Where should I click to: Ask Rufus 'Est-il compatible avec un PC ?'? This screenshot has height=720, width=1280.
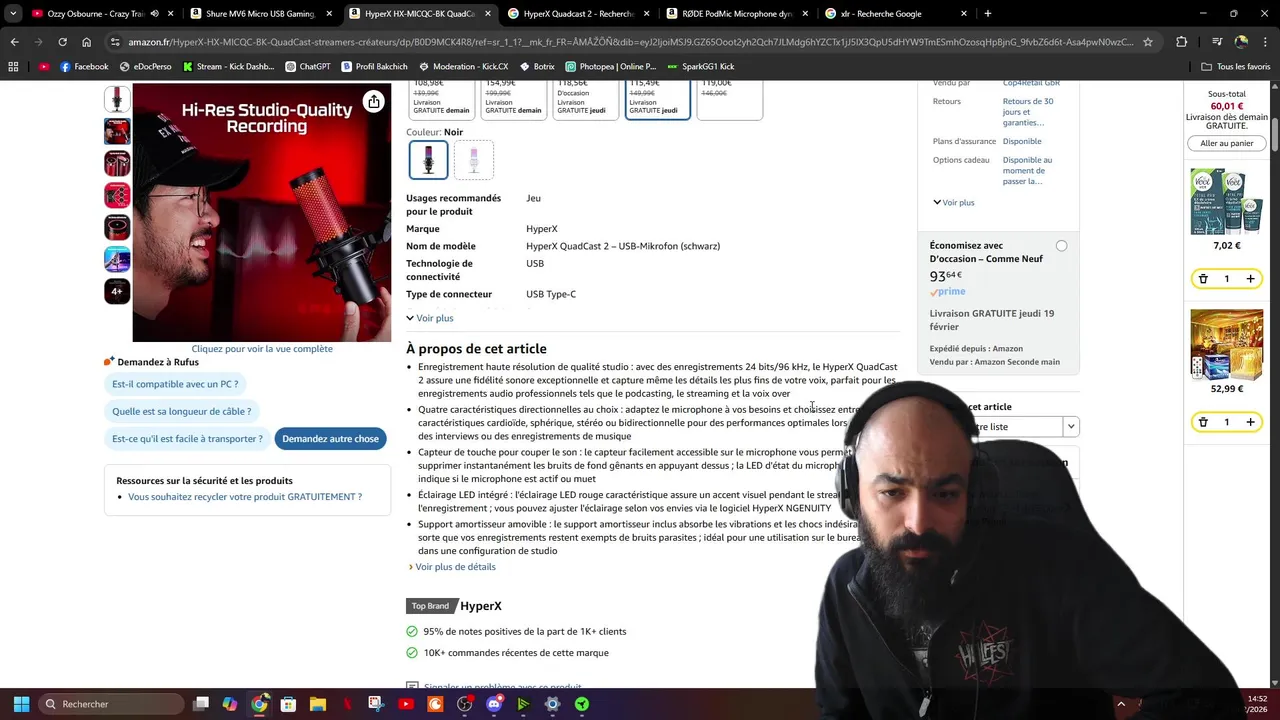[x=175, y=384]
